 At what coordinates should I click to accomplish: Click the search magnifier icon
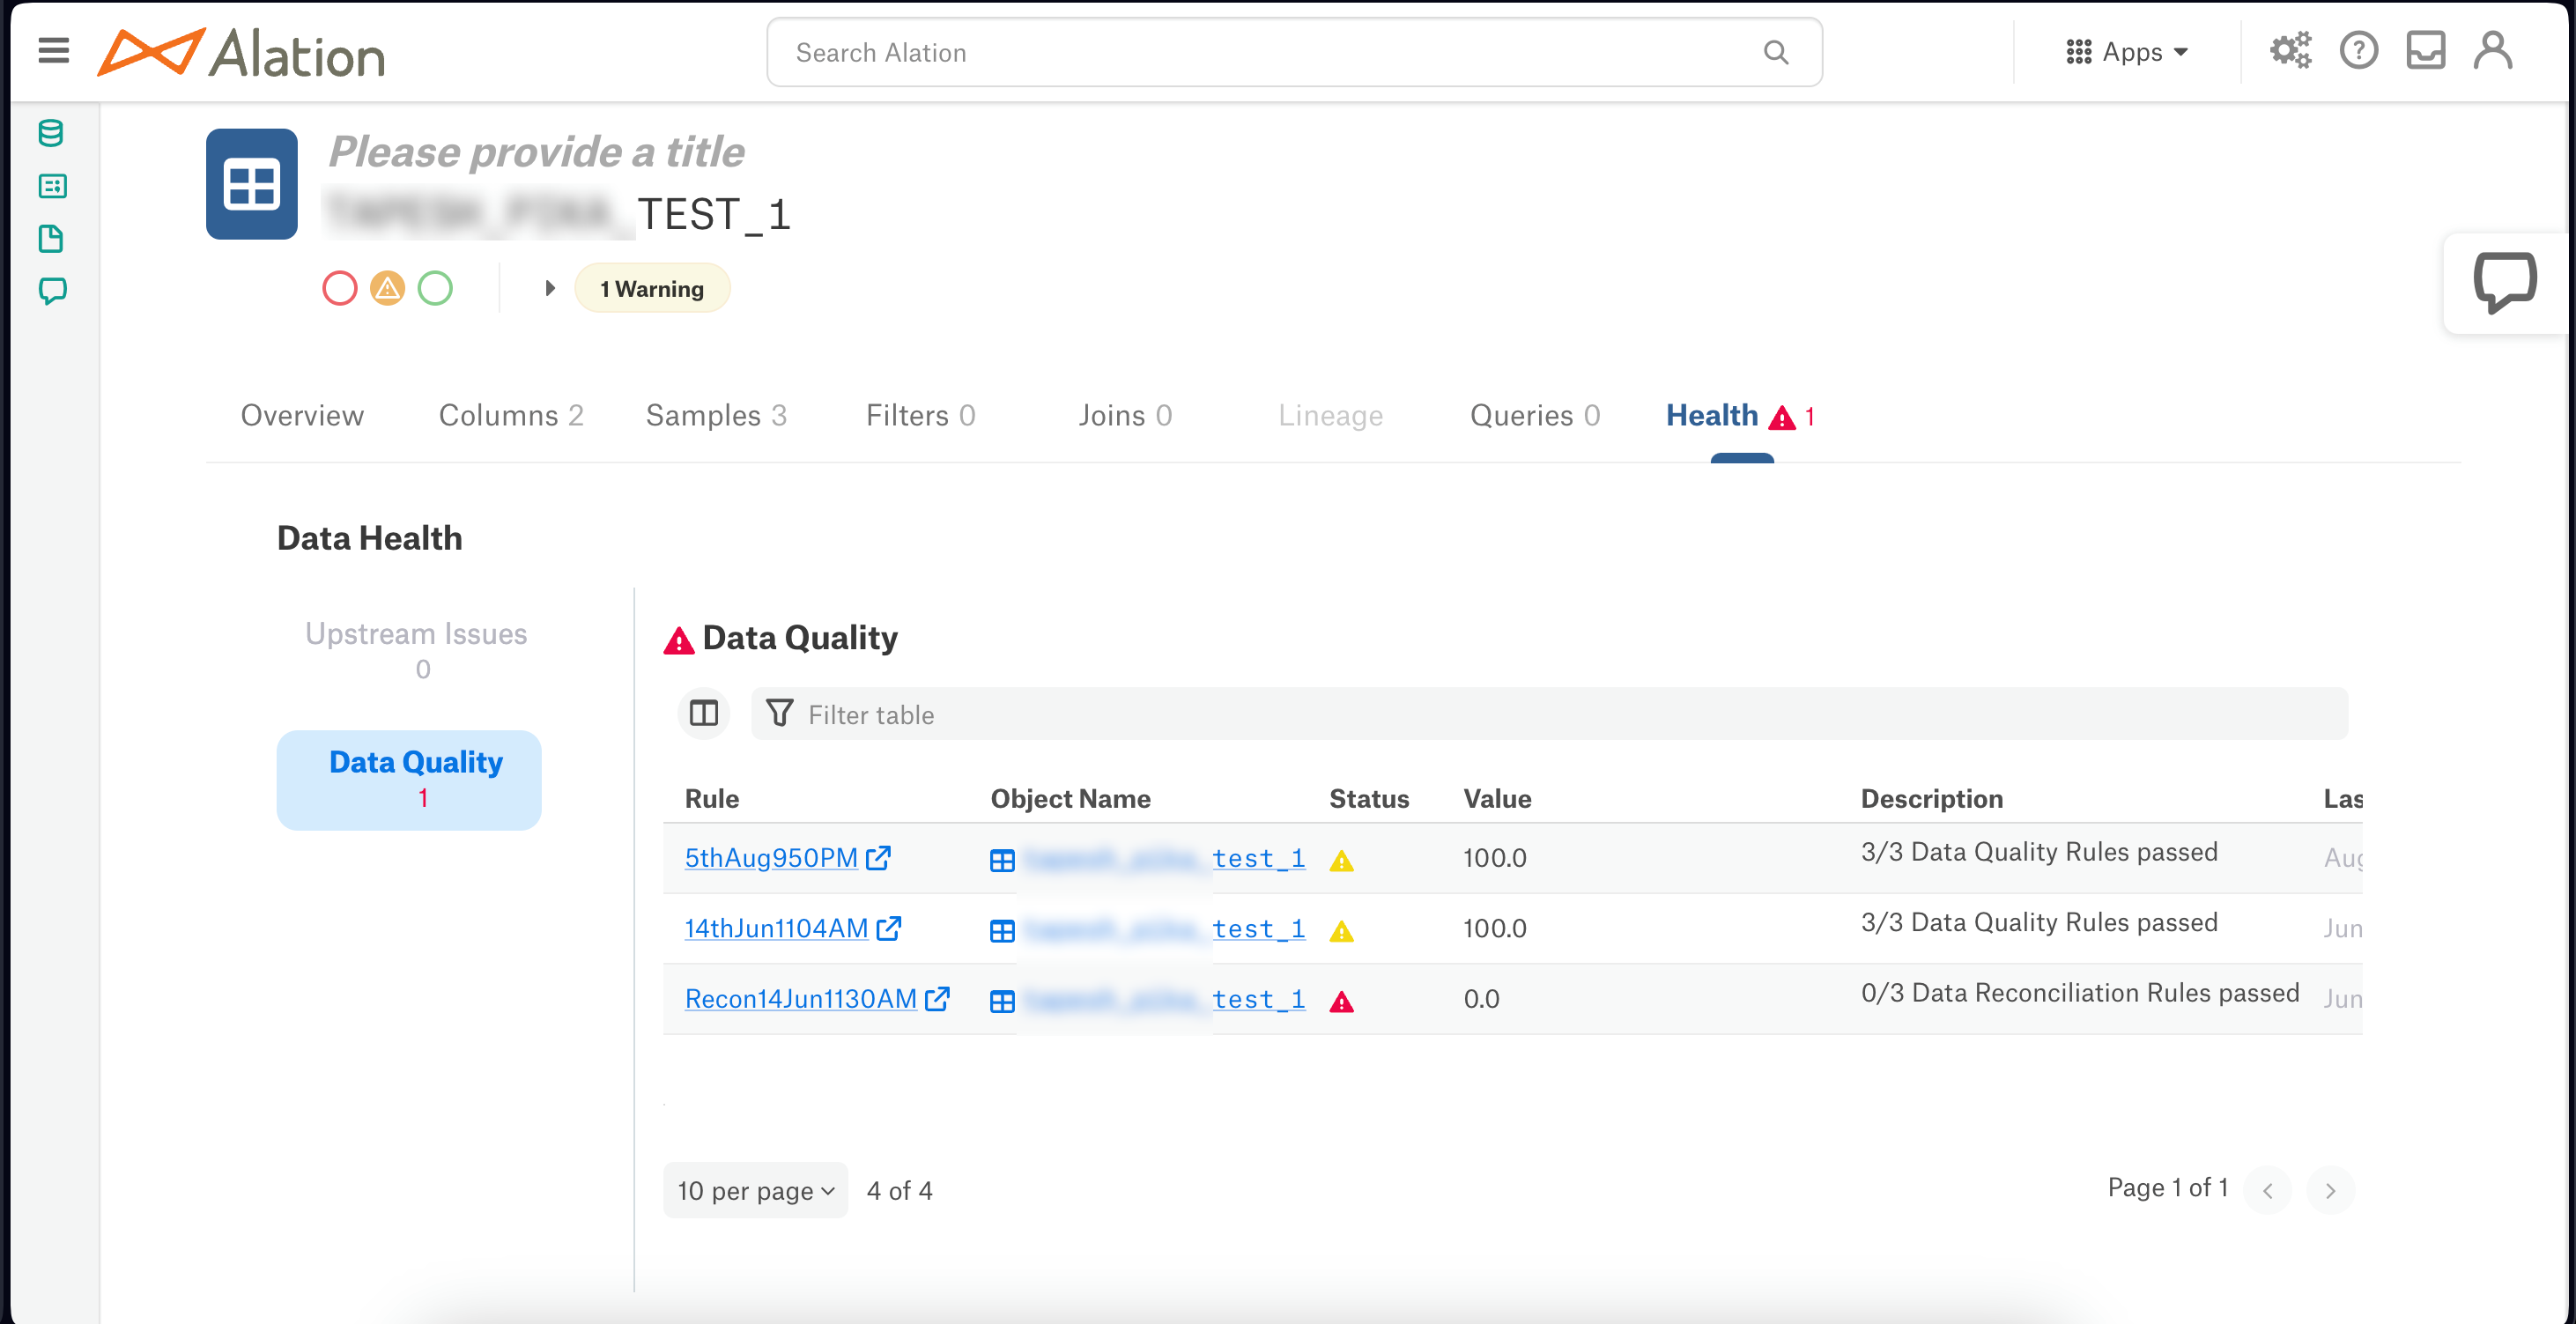[x=1775, y=52]
